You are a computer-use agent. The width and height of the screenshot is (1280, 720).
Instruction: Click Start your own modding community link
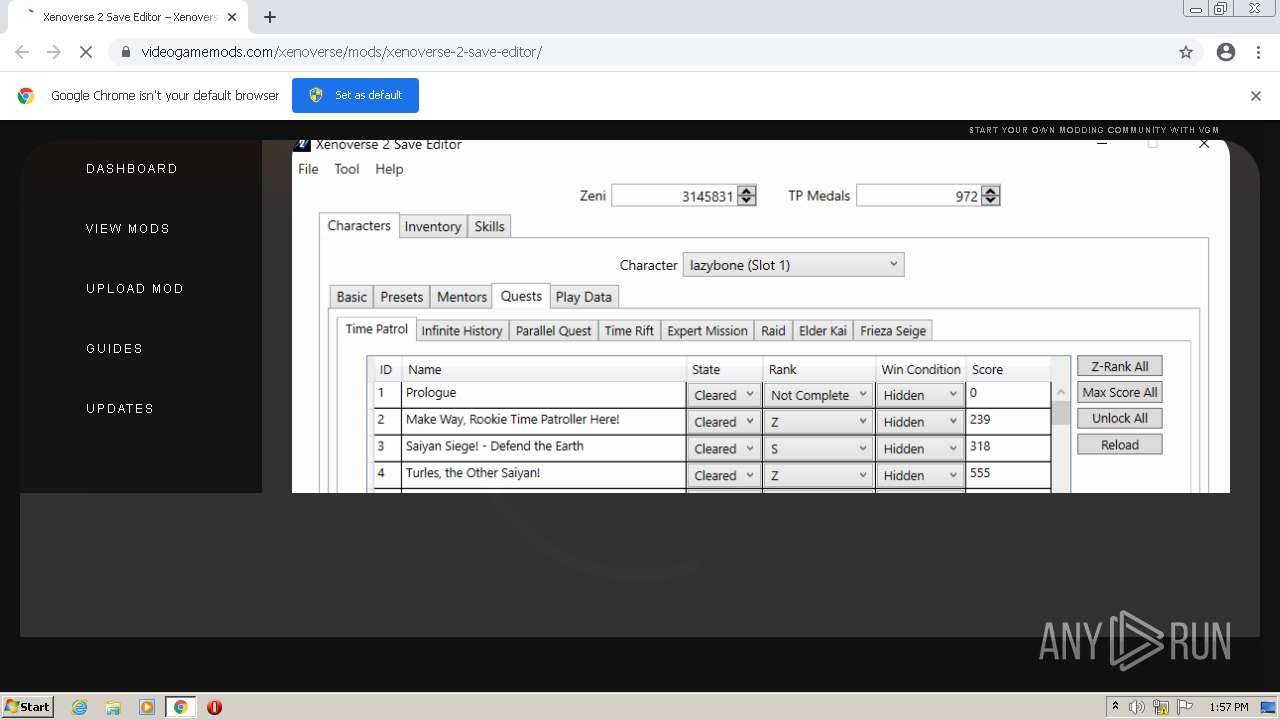[x=1094, y=130]
